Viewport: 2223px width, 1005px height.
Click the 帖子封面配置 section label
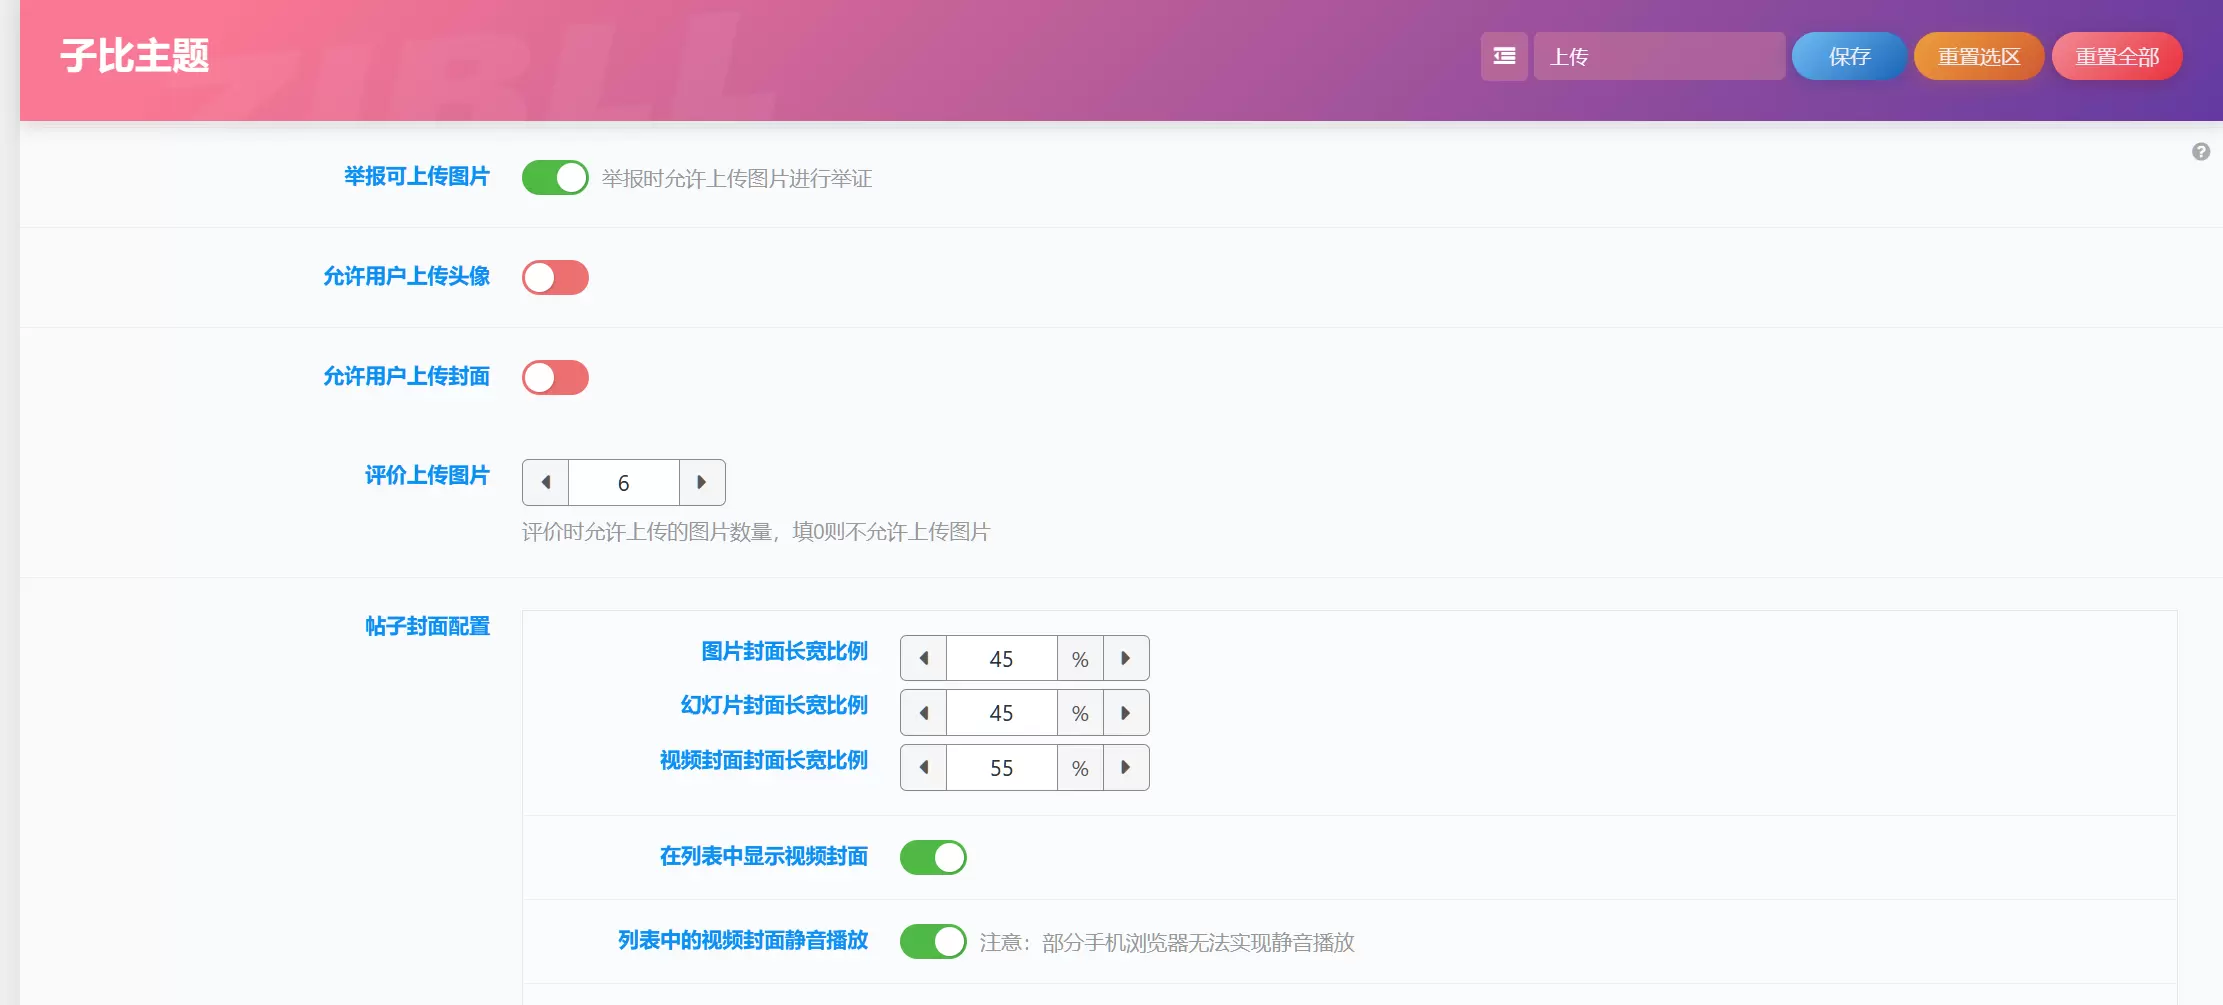point(427,627)
